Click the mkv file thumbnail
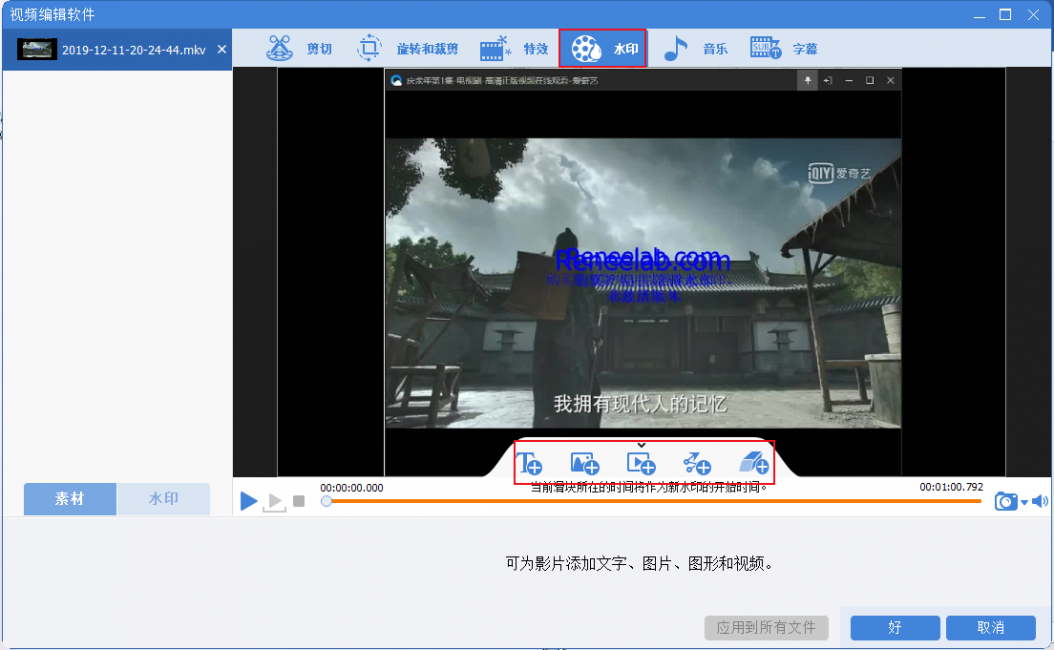 click(37, 50)
